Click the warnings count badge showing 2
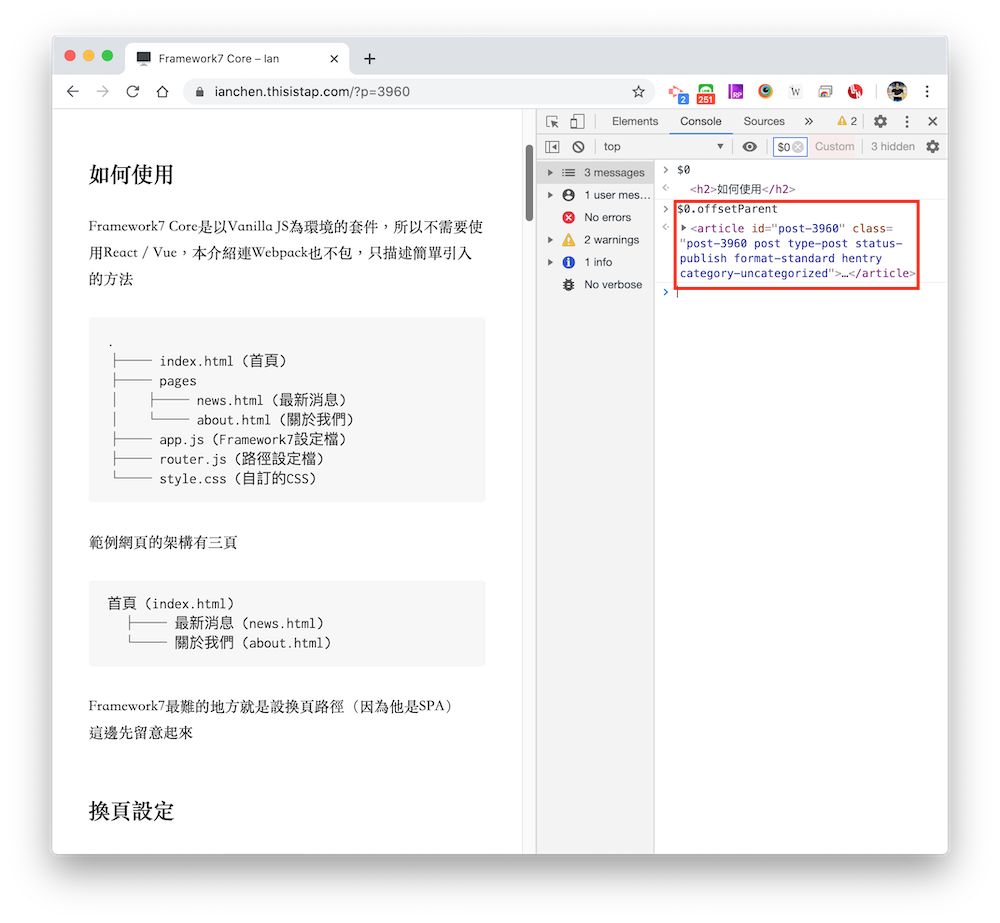Viewport: 1000px width, 923px height. click(847, 121)
